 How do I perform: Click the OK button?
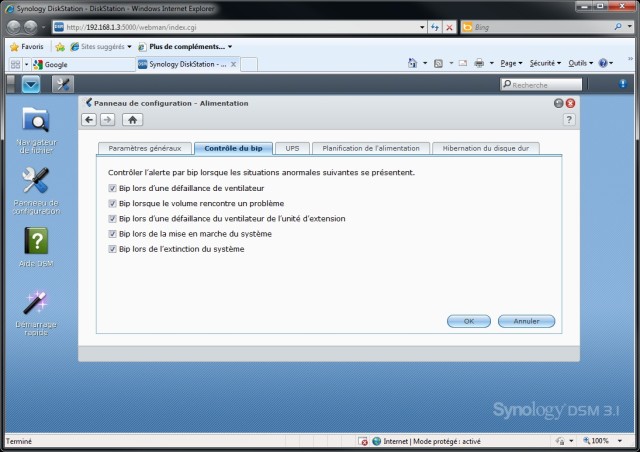coord(469,321)
